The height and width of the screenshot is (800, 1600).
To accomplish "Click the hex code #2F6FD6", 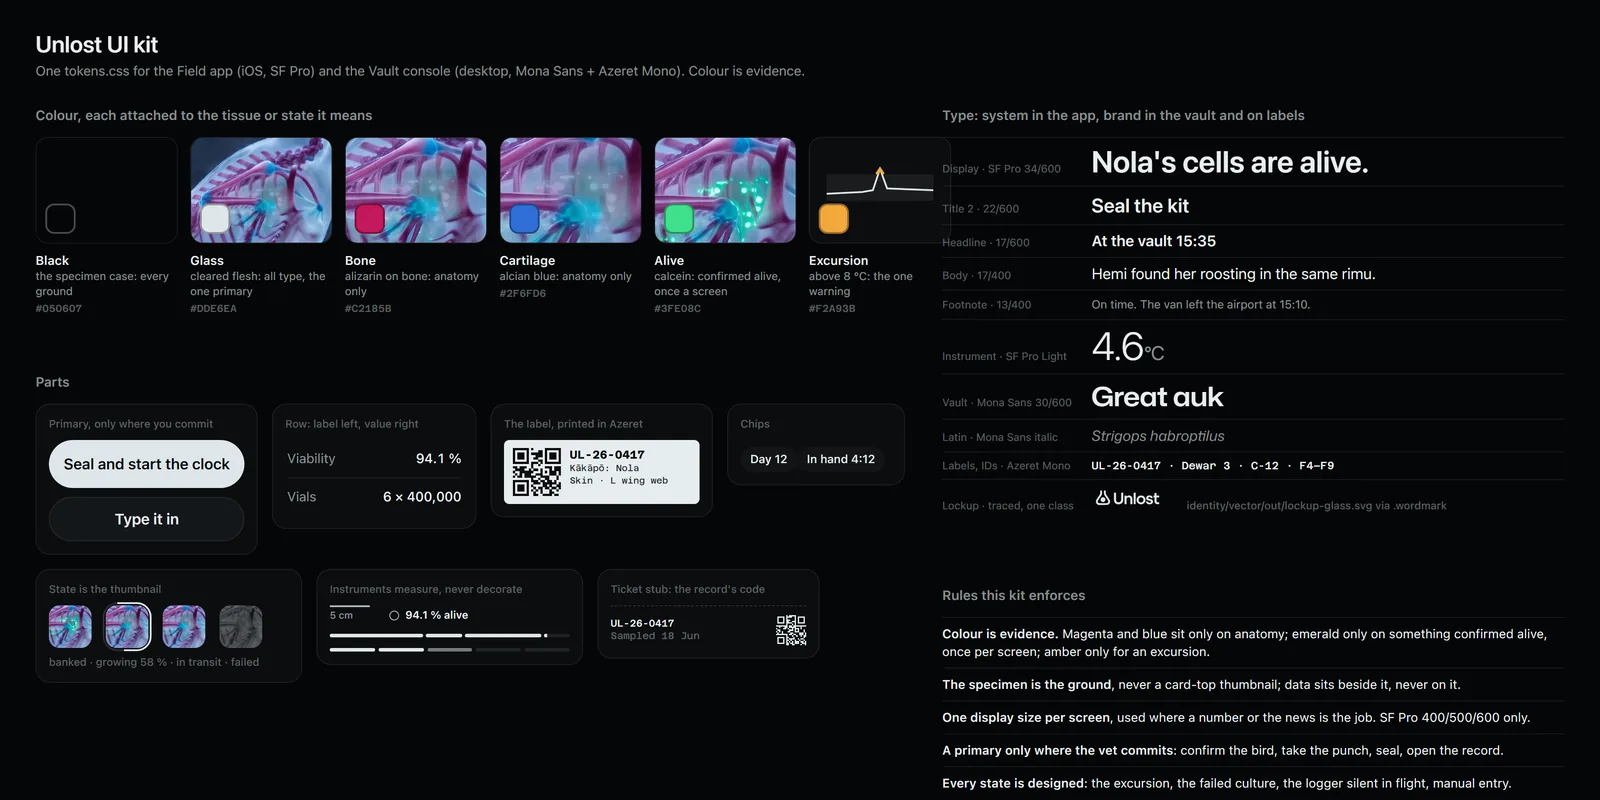I will click(523, 294).
